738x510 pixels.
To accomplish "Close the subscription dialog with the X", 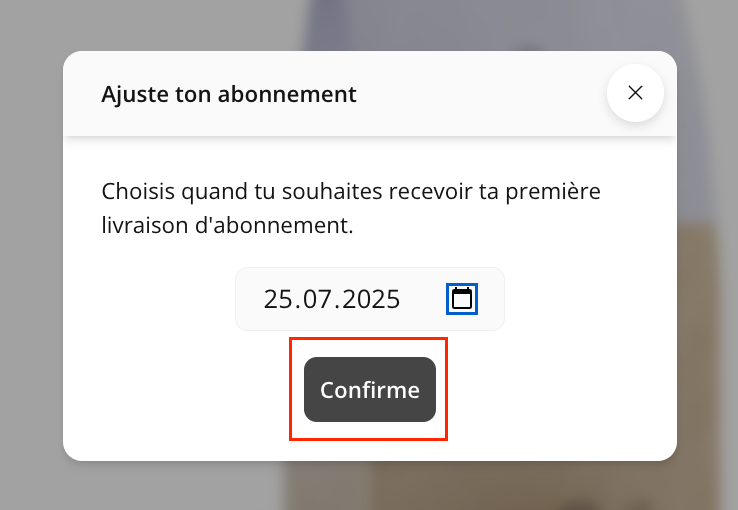I will [x=635, y=93].
